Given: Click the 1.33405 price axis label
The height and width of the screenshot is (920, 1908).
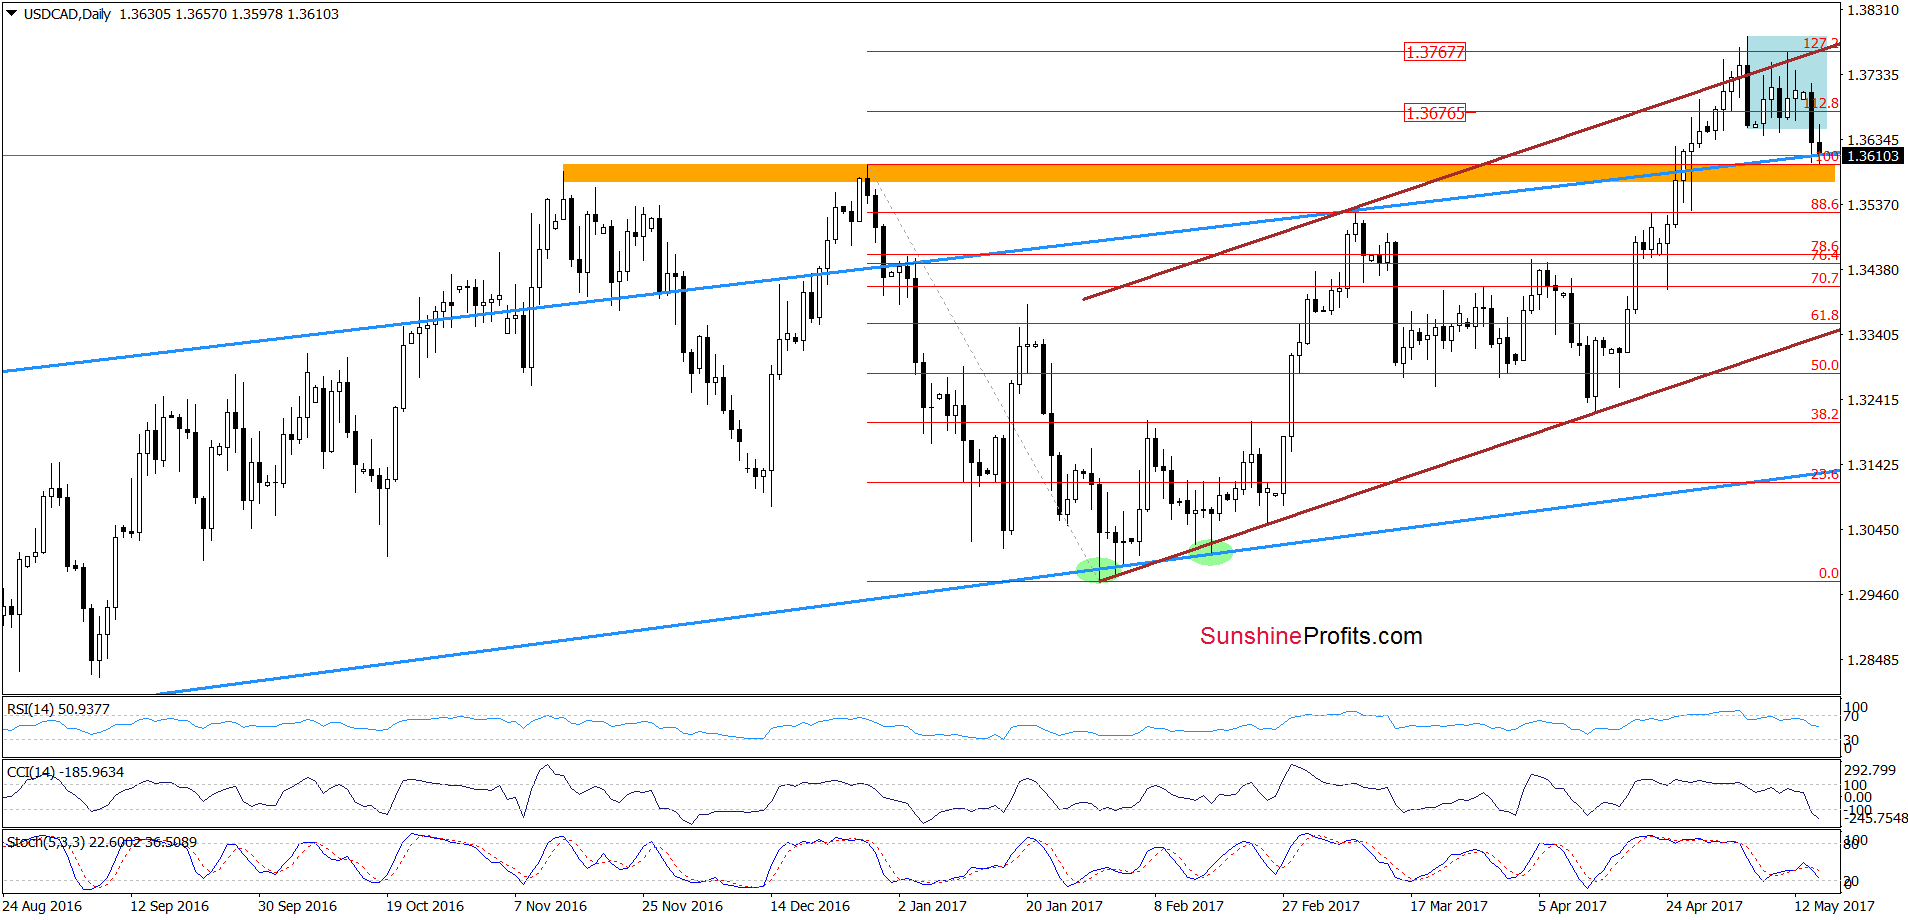Looking at the screenshot, I should [1872, 335].
